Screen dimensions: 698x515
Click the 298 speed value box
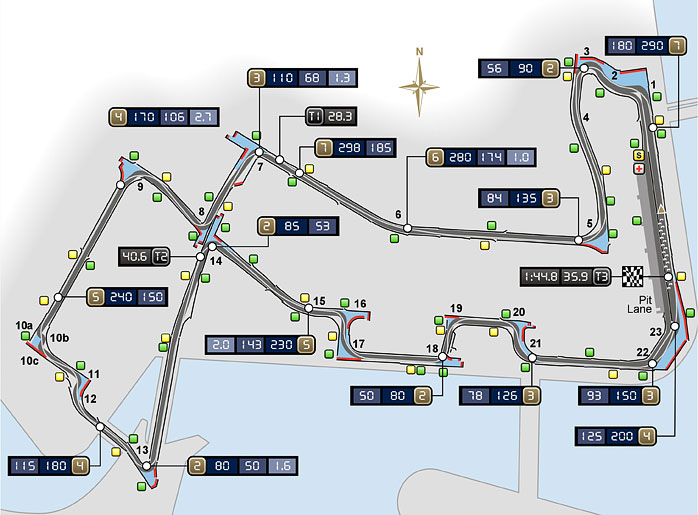[x=349, y=149]
